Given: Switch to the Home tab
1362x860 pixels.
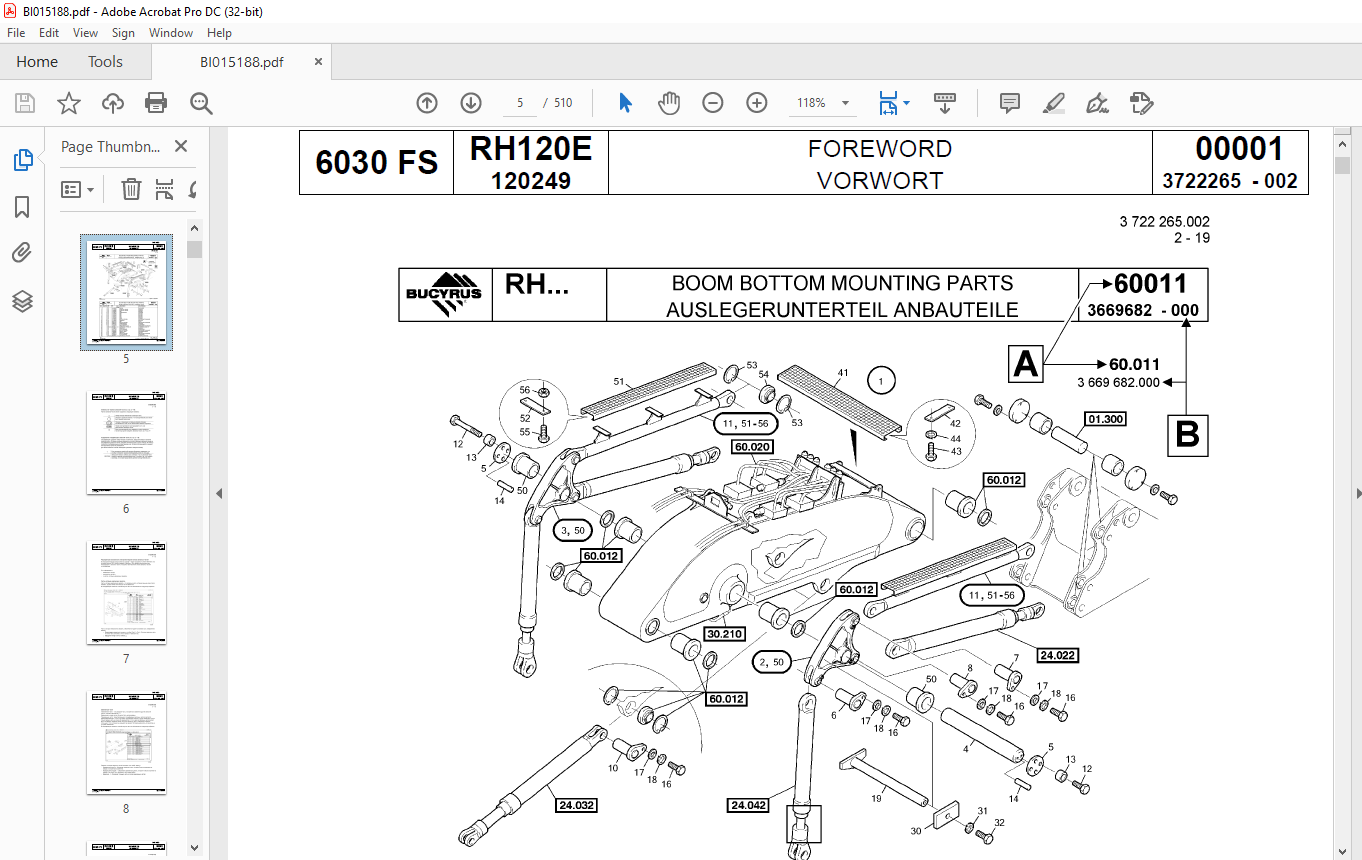Looking at the screenshot, I should tap(37, 62).
